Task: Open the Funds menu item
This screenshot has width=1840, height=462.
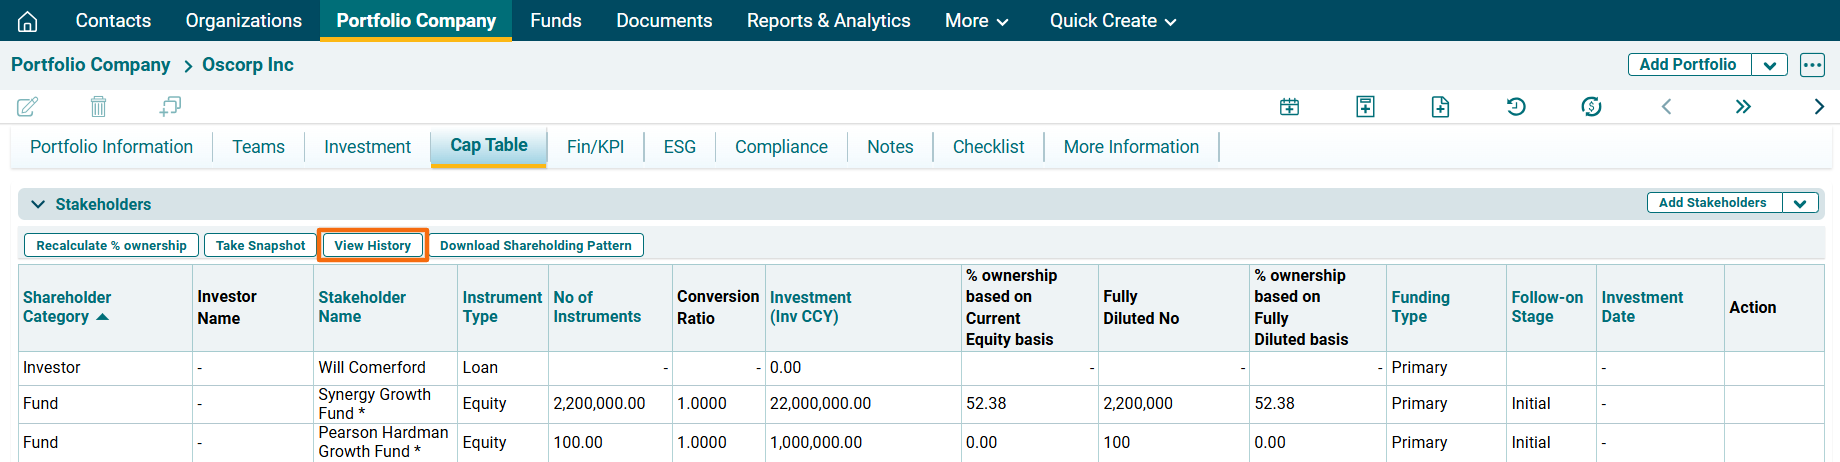Action: coord(555,21)
